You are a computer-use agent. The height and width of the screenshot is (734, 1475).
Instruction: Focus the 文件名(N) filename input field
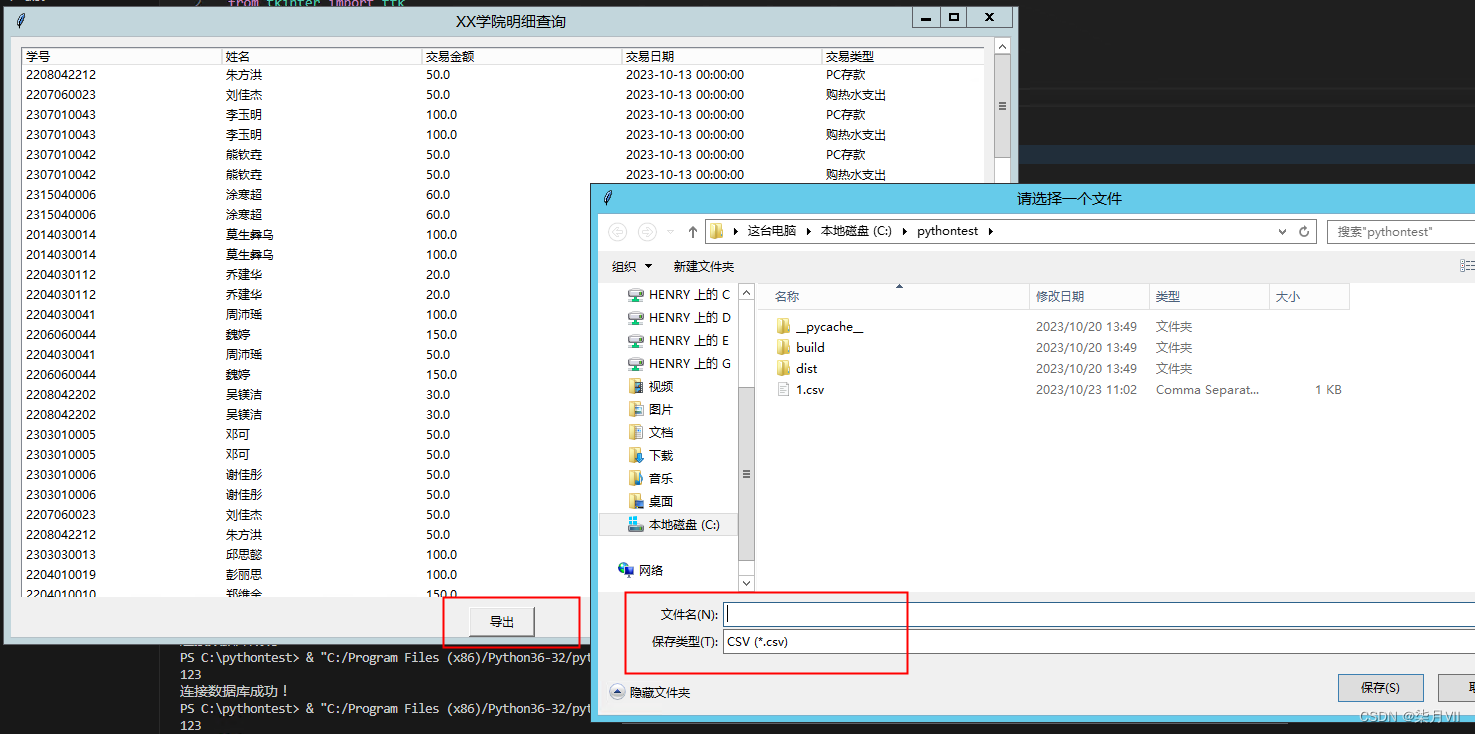1098,614
